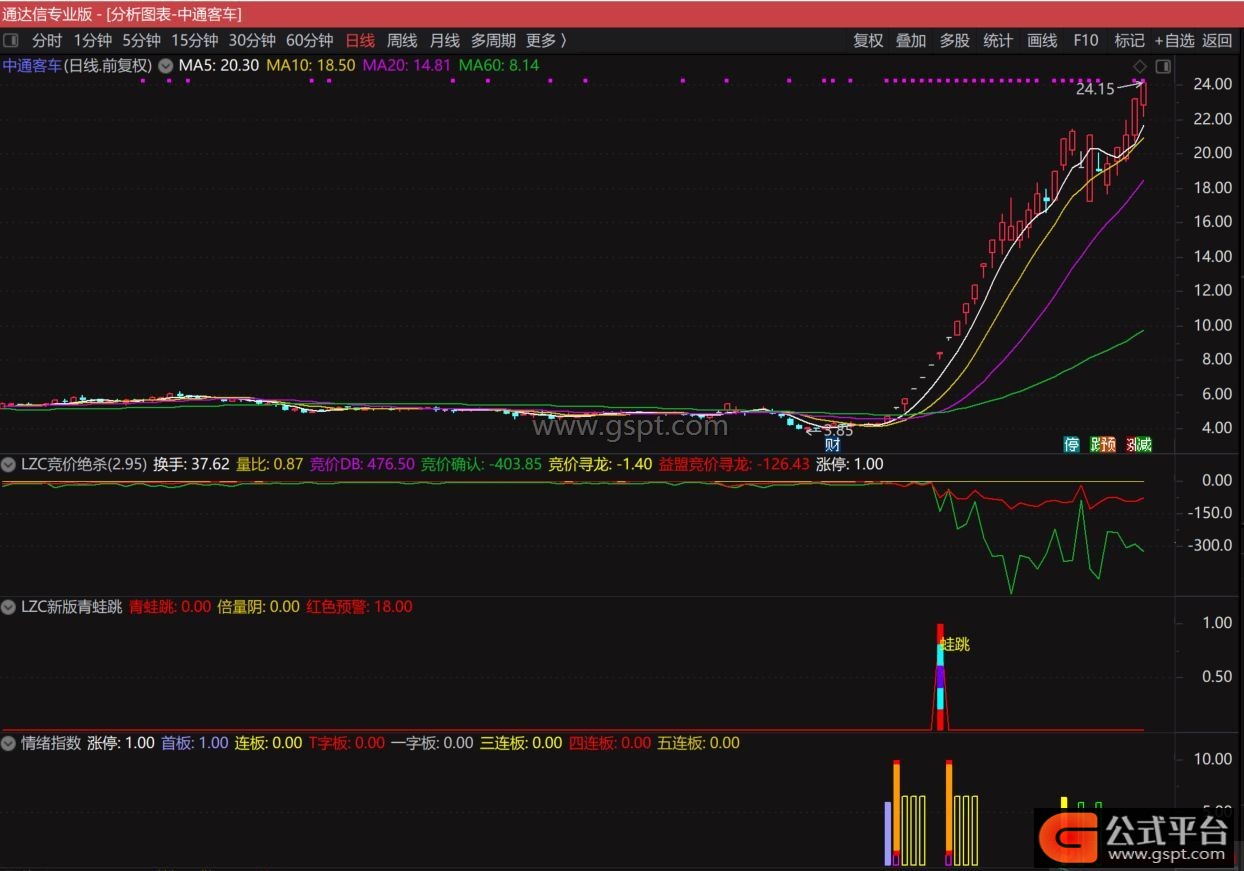Open 多周期 multi-period view
Viewport: 1244px width, 871px height.
[493, 41]
